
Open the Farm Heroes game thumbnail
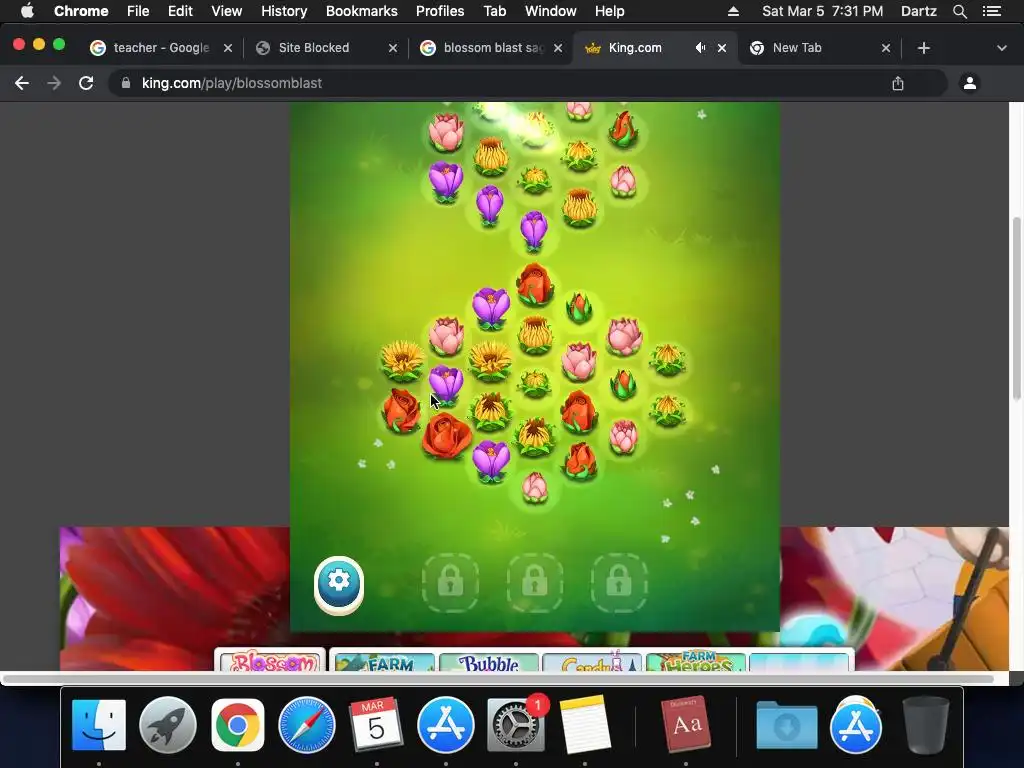[696, 661]
